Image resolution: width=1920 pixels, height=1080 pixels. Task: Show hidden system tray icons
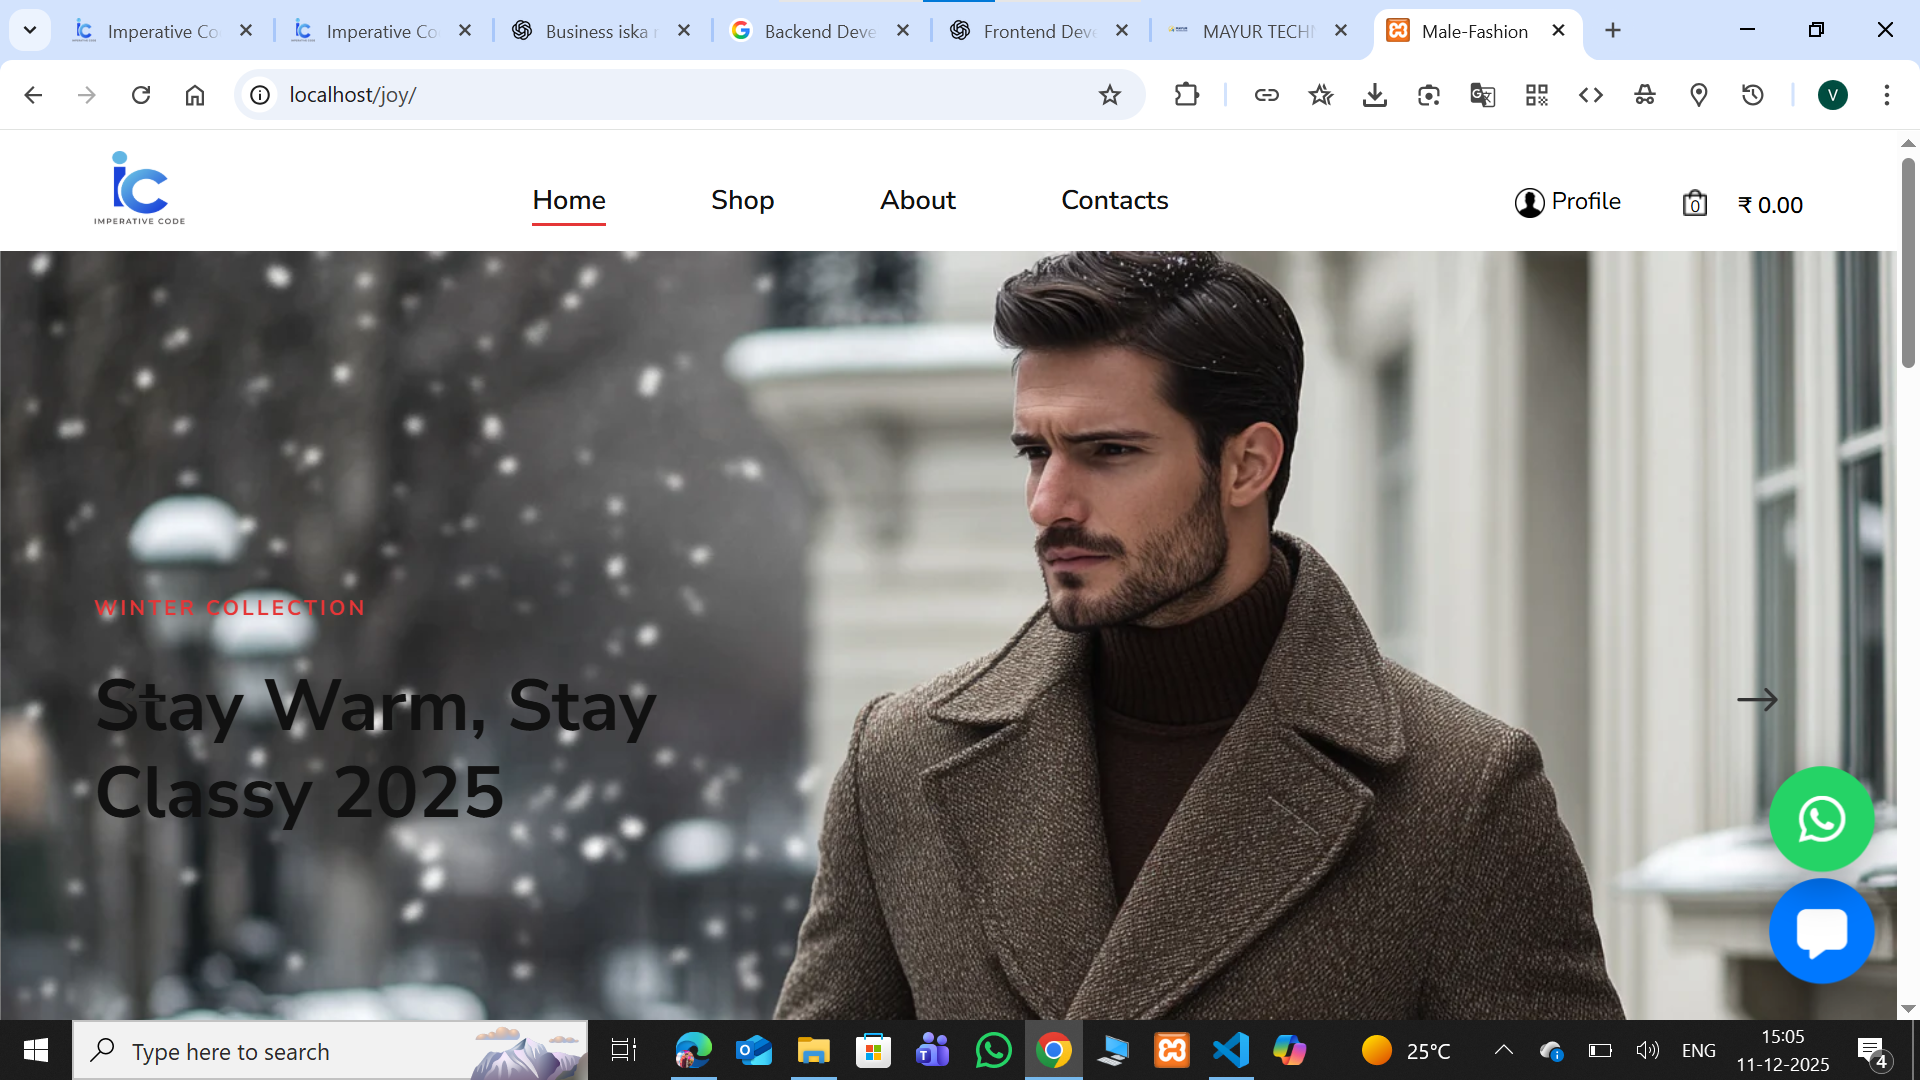click(x=1503, y=1050)
